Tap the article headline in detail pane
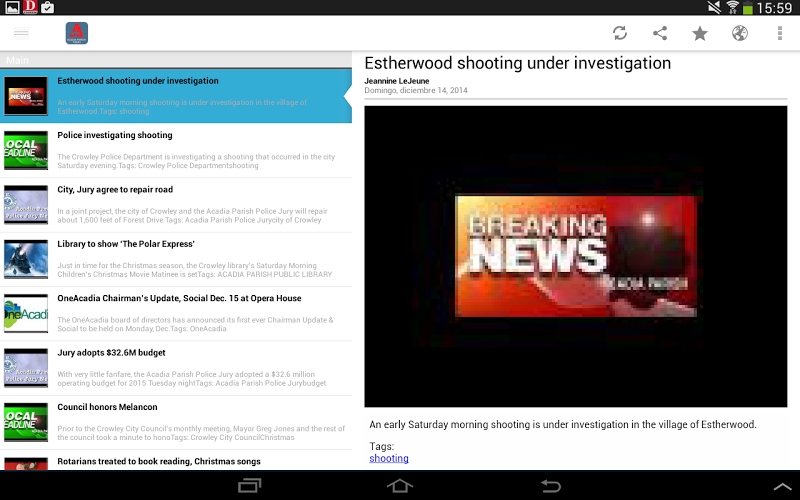The width and height of the screenshot is (800, 500). click(x=517, y=63)
